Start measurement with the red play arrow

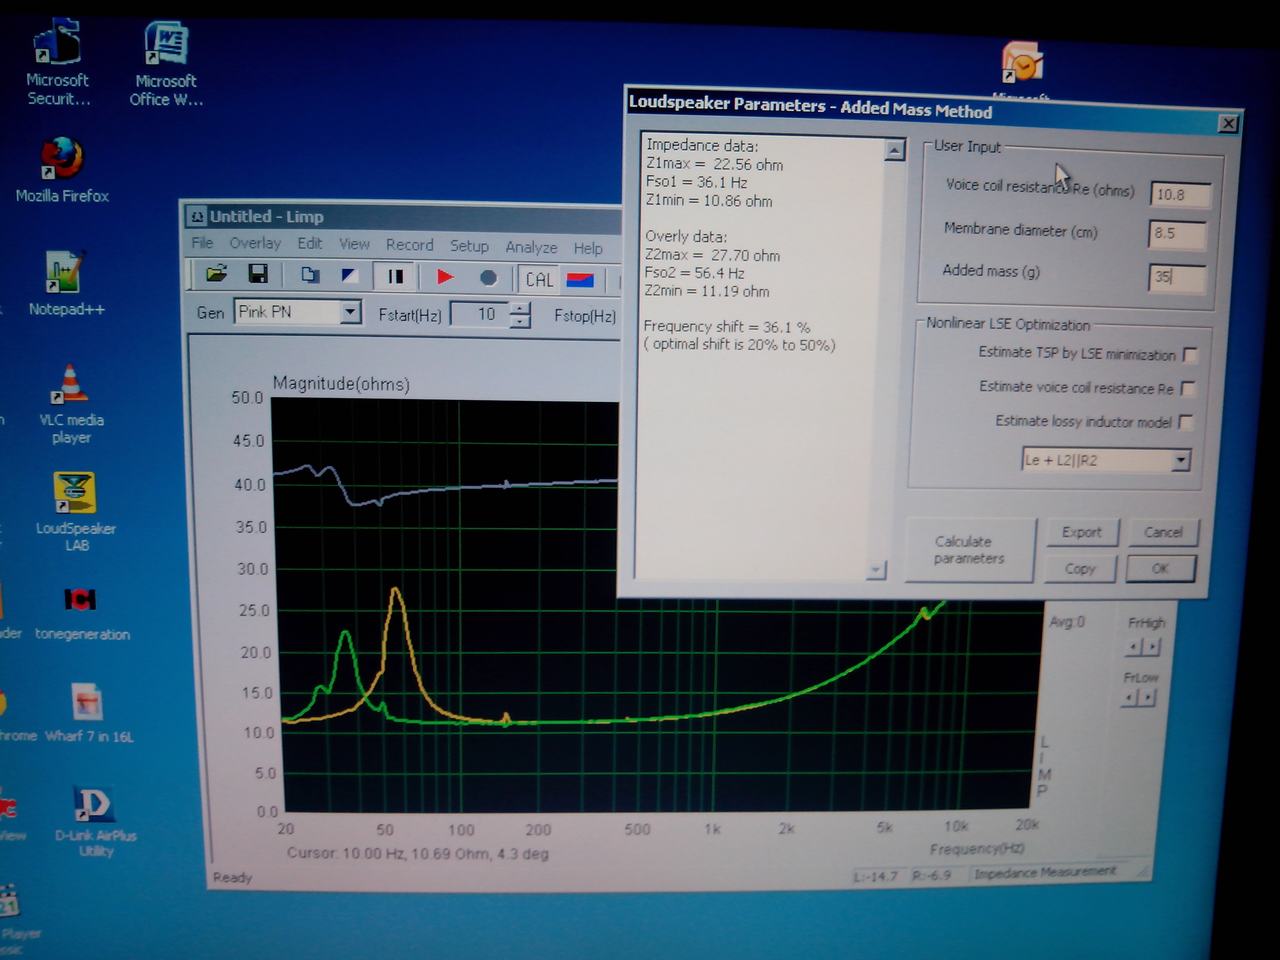tap(446, 277)
